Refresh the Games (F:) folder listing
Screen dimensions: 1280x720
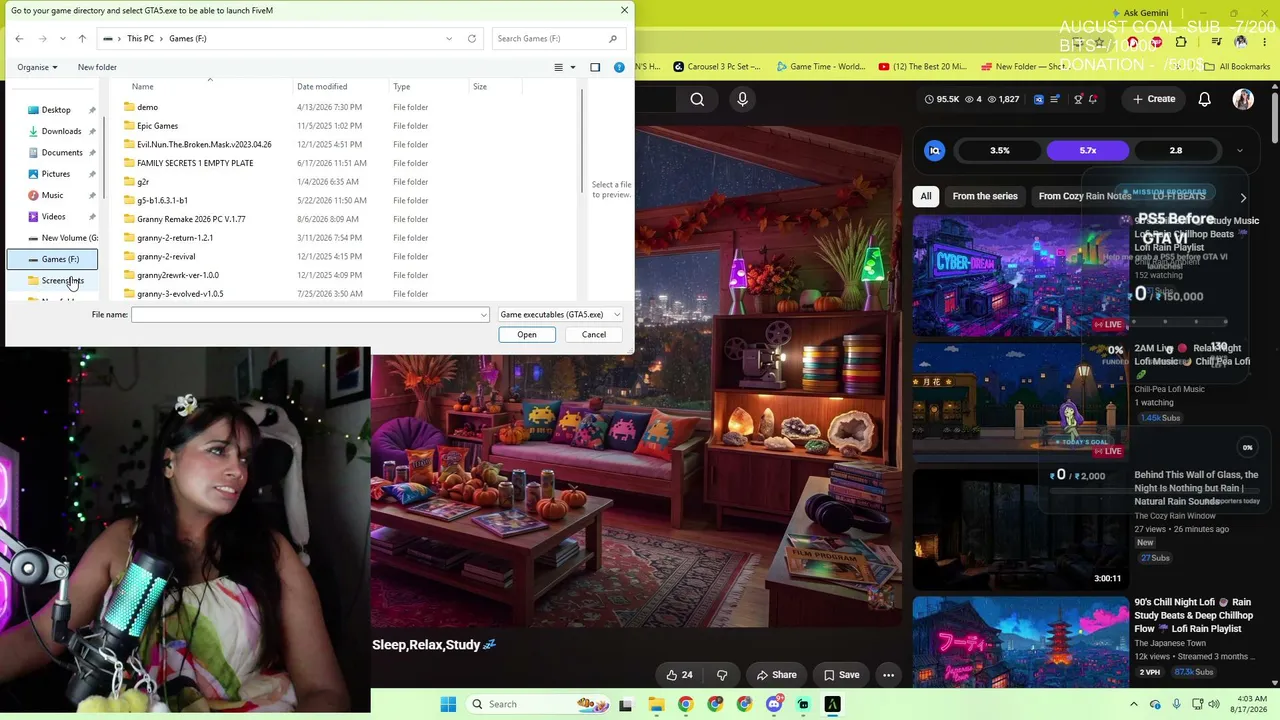472,38
